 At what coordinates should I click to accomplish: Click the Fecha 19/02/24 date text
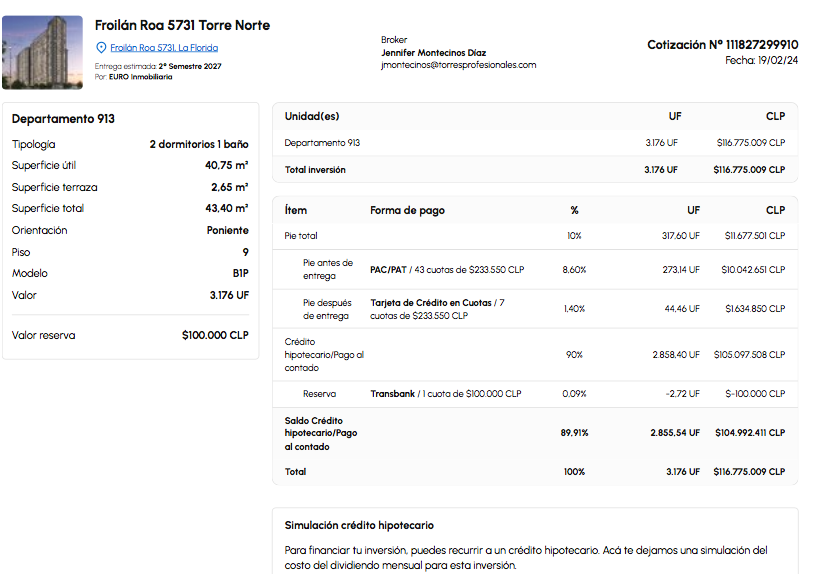click(x=761, y=60)
